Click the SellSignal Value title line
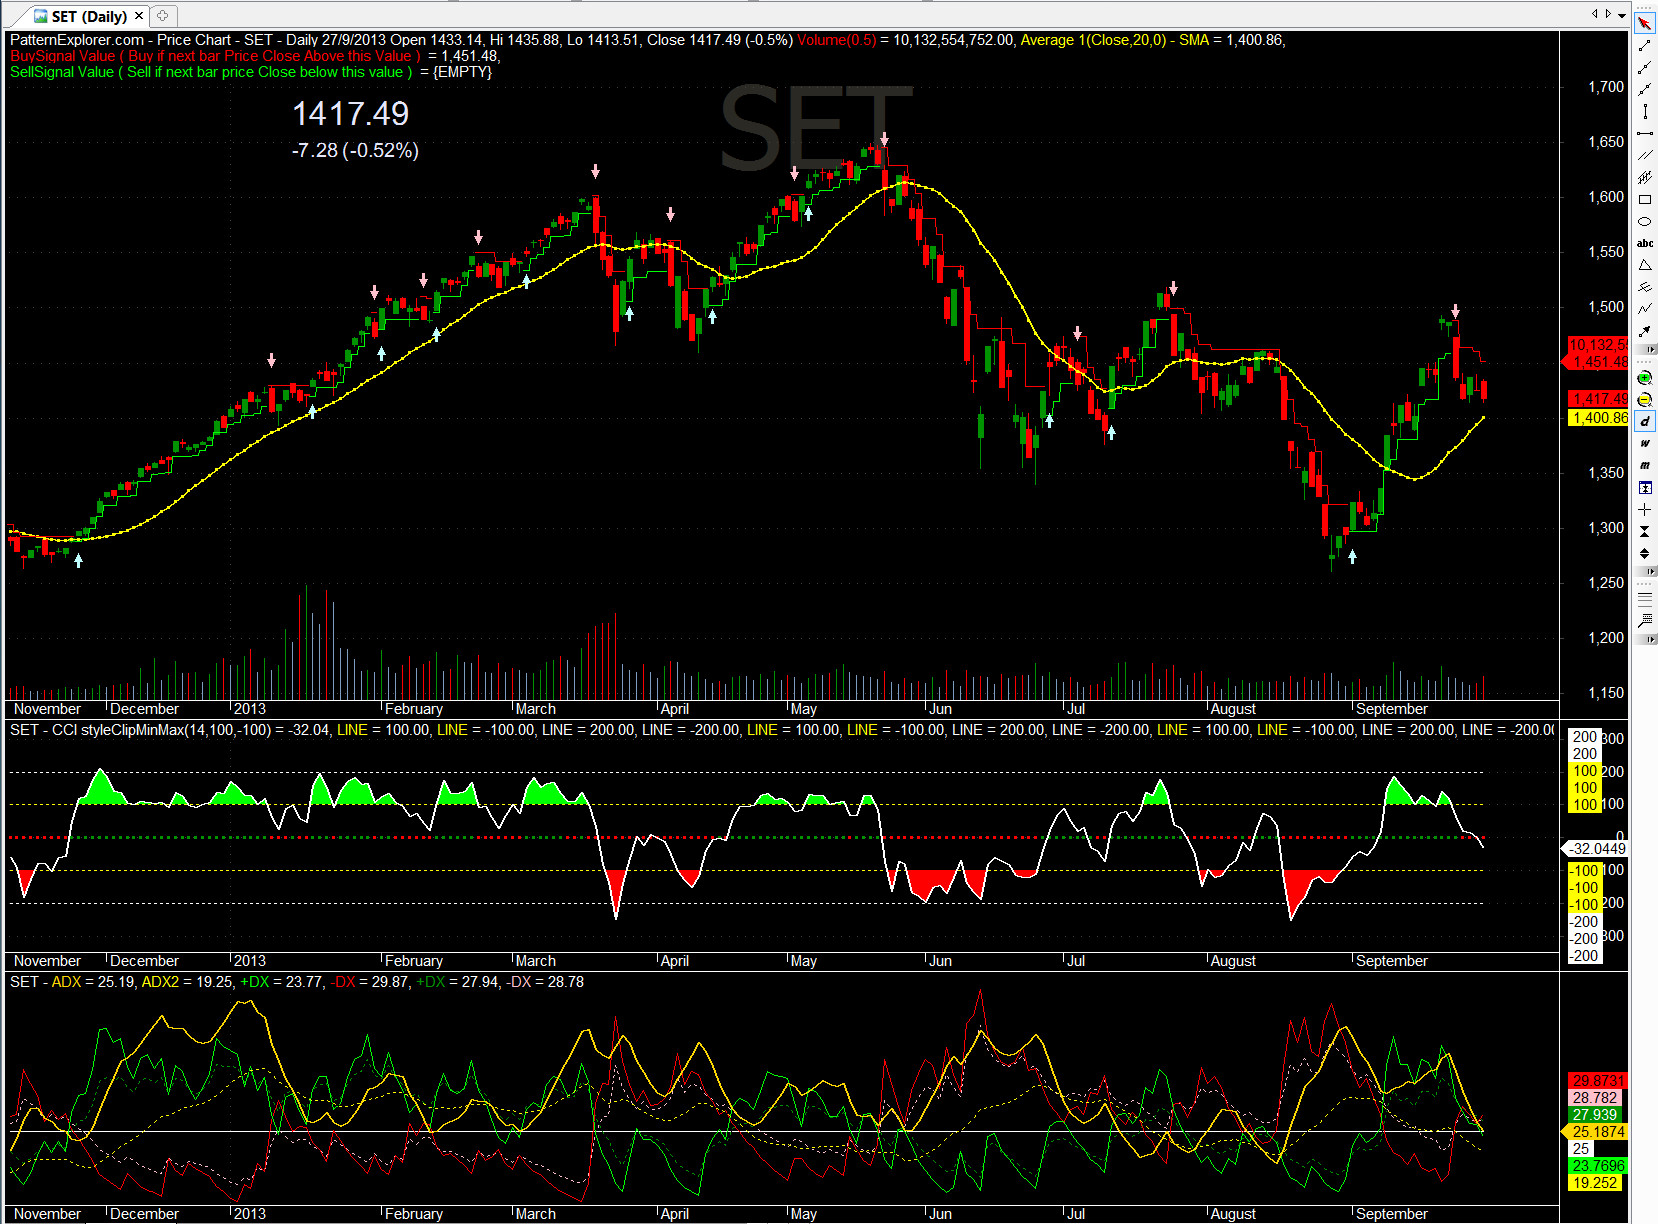The width and height of the screenshot is (1658, 1224). click(x=251, y=72)
